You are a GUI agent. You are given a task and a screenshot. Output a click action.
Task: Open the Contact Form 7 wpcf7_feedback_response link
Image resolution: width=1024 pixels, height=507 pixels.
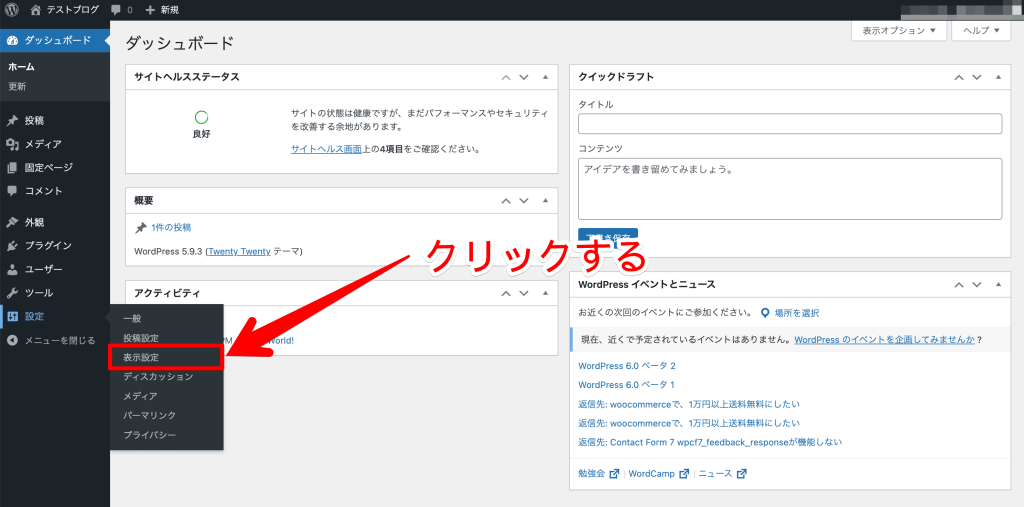(711, 442)
